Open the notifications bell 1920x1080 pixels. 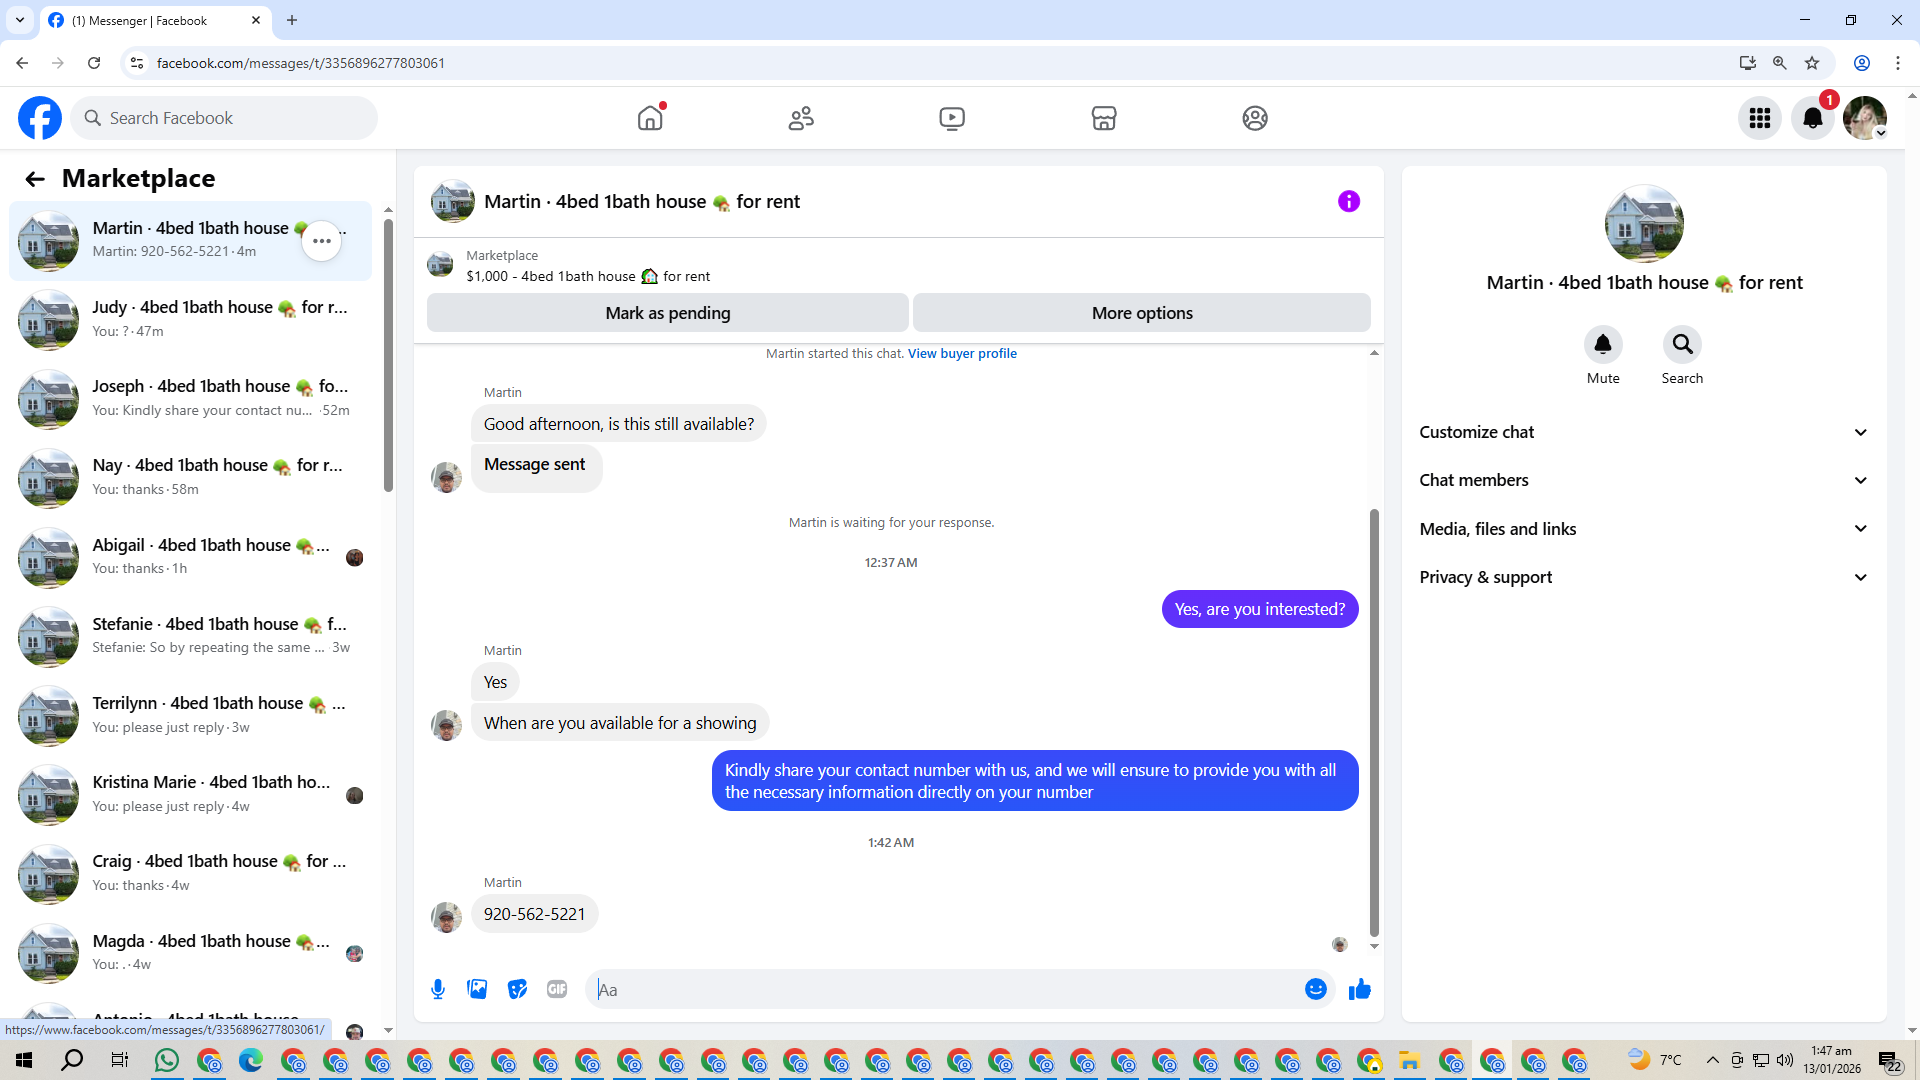pos(1812,118)
